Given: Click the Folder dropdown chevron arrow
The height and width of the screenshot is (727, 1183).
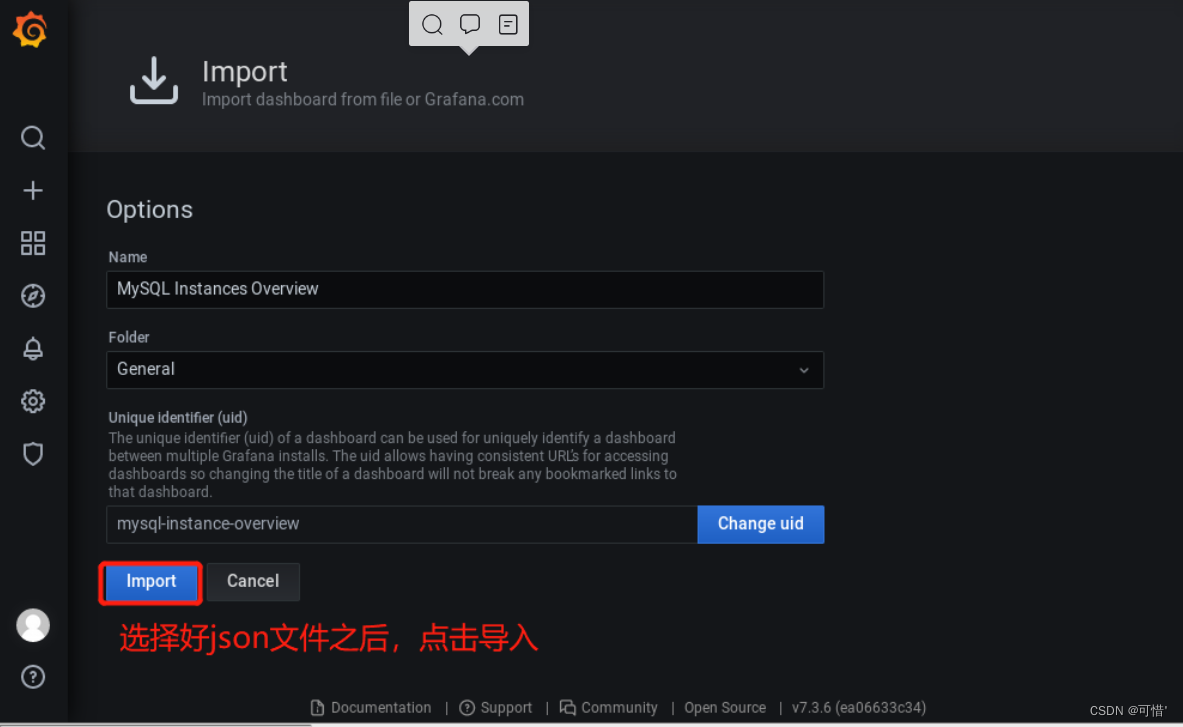Looking at the screenshot, I should pos(804,370).
